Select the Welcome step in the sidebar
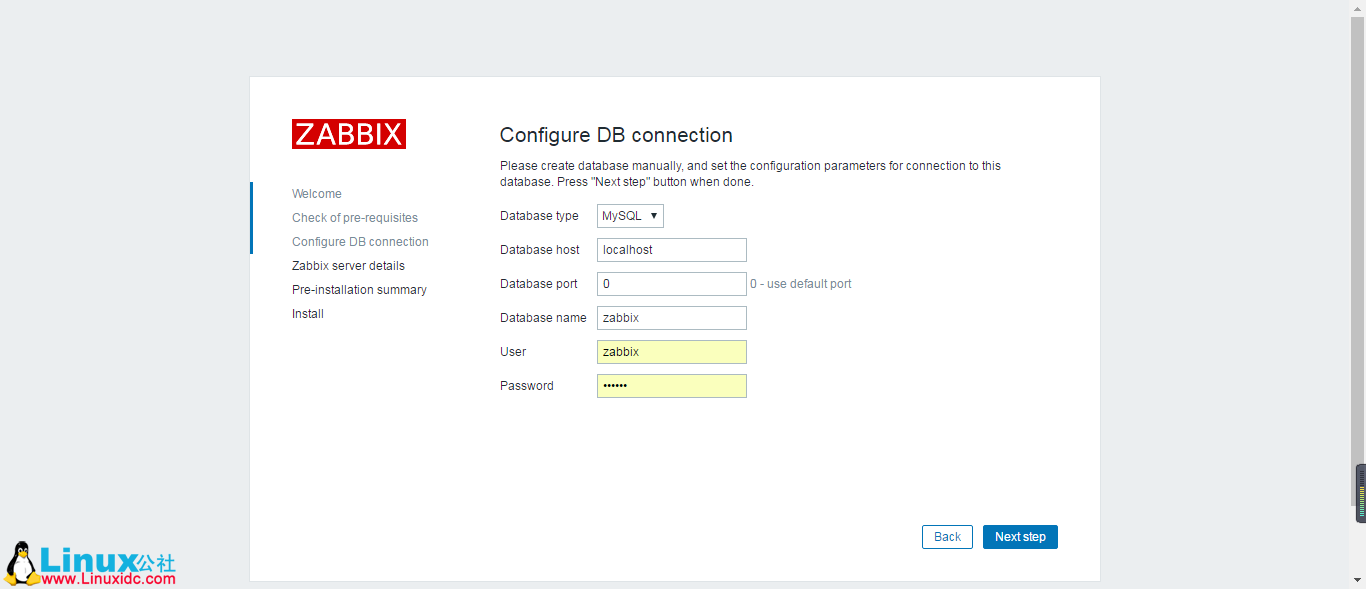 click(316, 193)
